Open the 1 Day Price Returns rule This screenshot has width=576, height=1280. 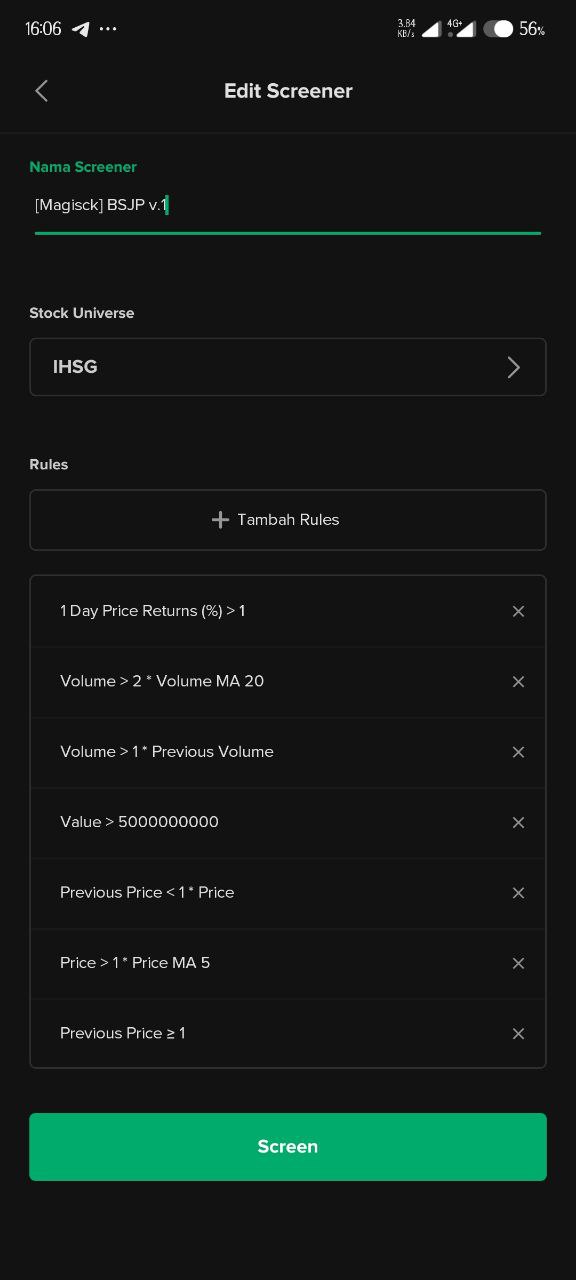pyautogui.click(x=153, y=611)
